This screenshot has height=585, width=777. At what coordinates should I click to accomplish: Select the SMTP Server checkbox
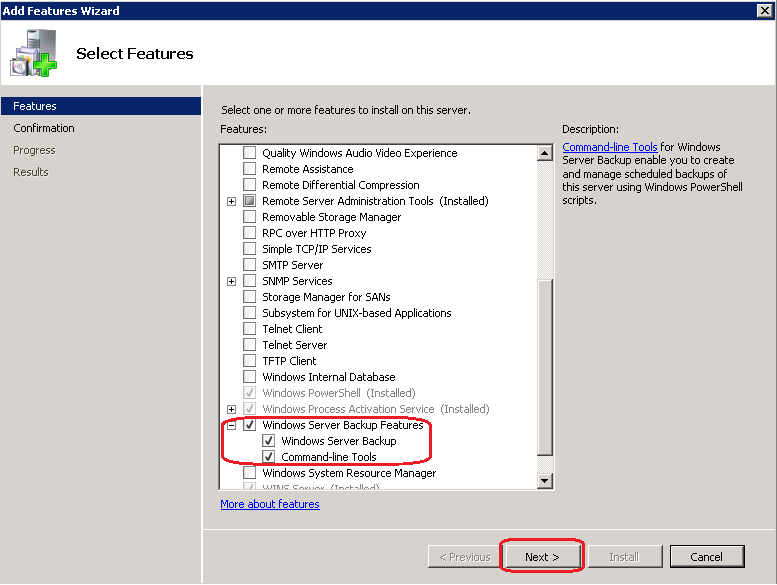249,265
